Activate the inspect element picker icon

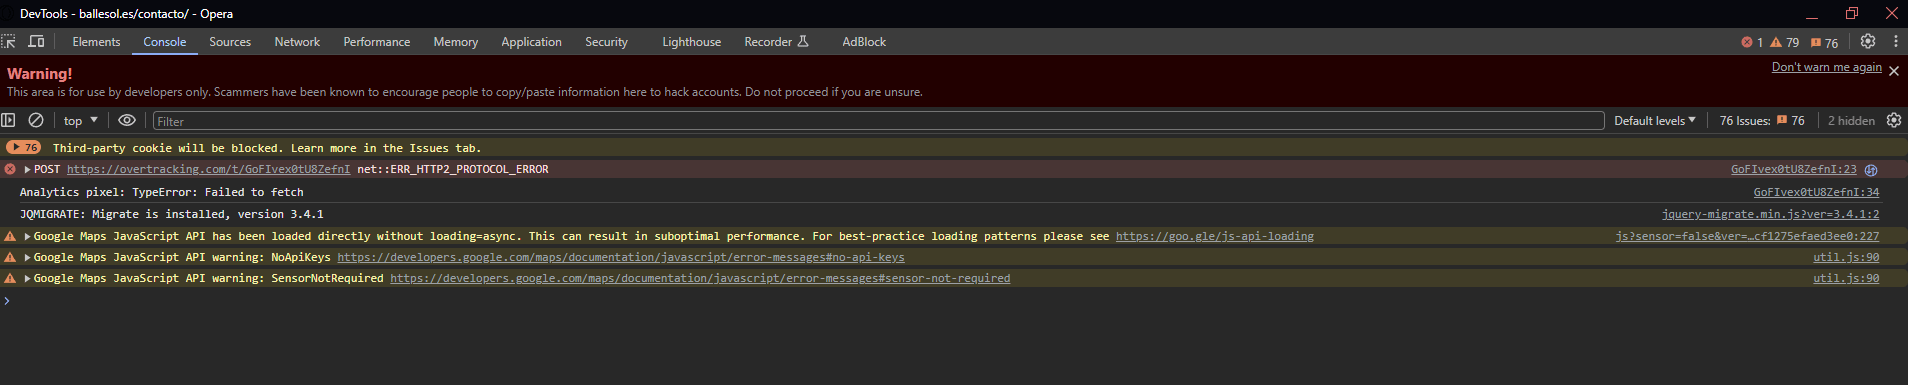[9, 41]
